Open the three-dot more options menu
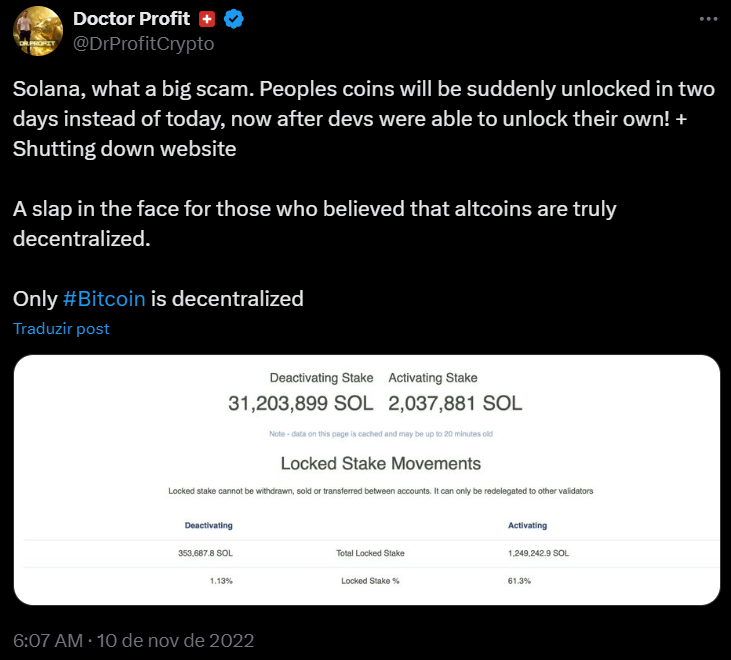 coord(708,19)
